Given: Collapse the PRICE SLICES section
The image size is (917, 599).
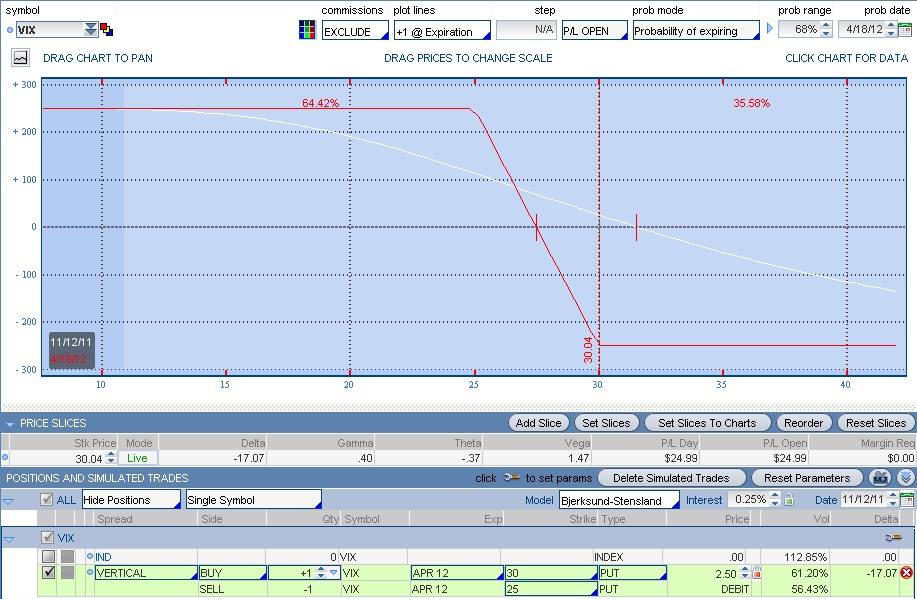Looking at the screenshot, I should coord(9,424).
